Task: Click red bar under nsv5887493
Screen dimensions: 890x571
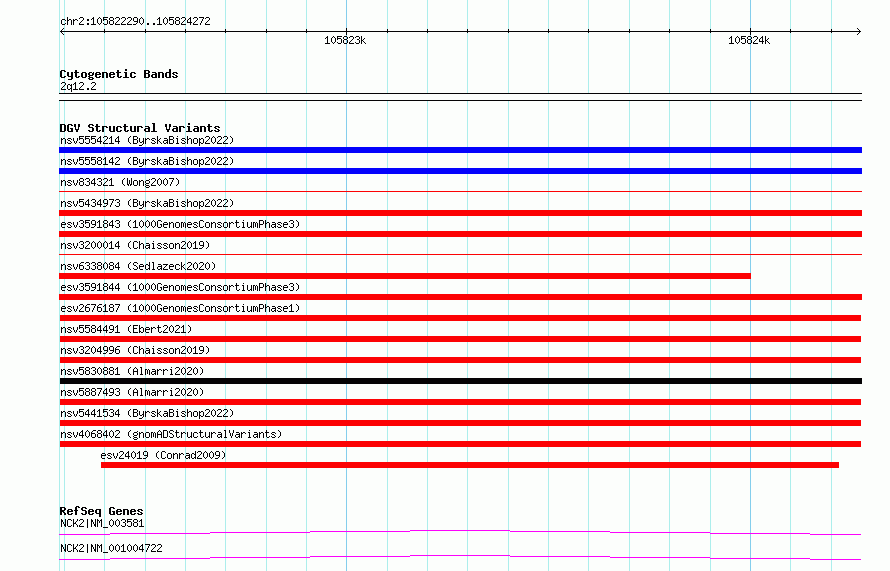Action: click(460, 402)
